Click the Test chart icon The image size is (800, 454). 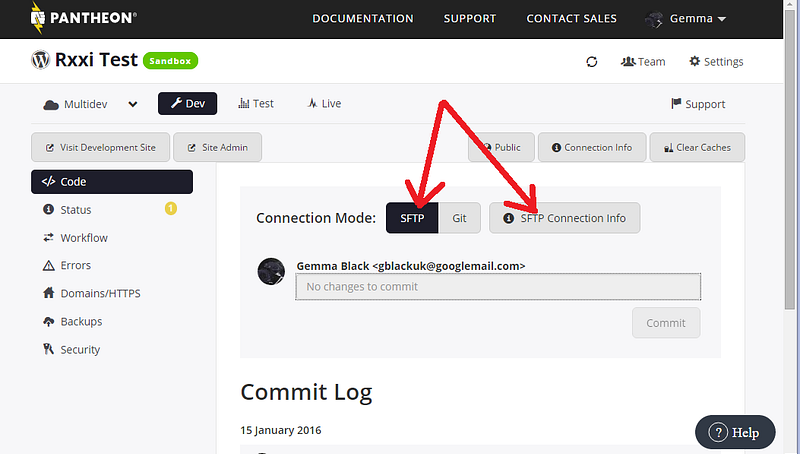point(244,104)
